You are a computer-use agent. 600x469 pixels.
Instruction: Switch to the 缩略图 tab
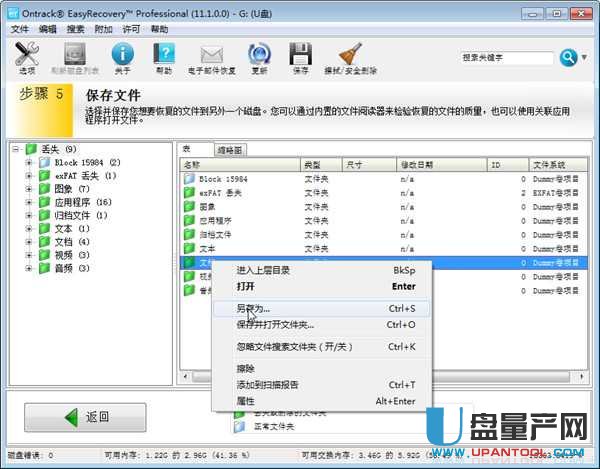coord(229,149)
